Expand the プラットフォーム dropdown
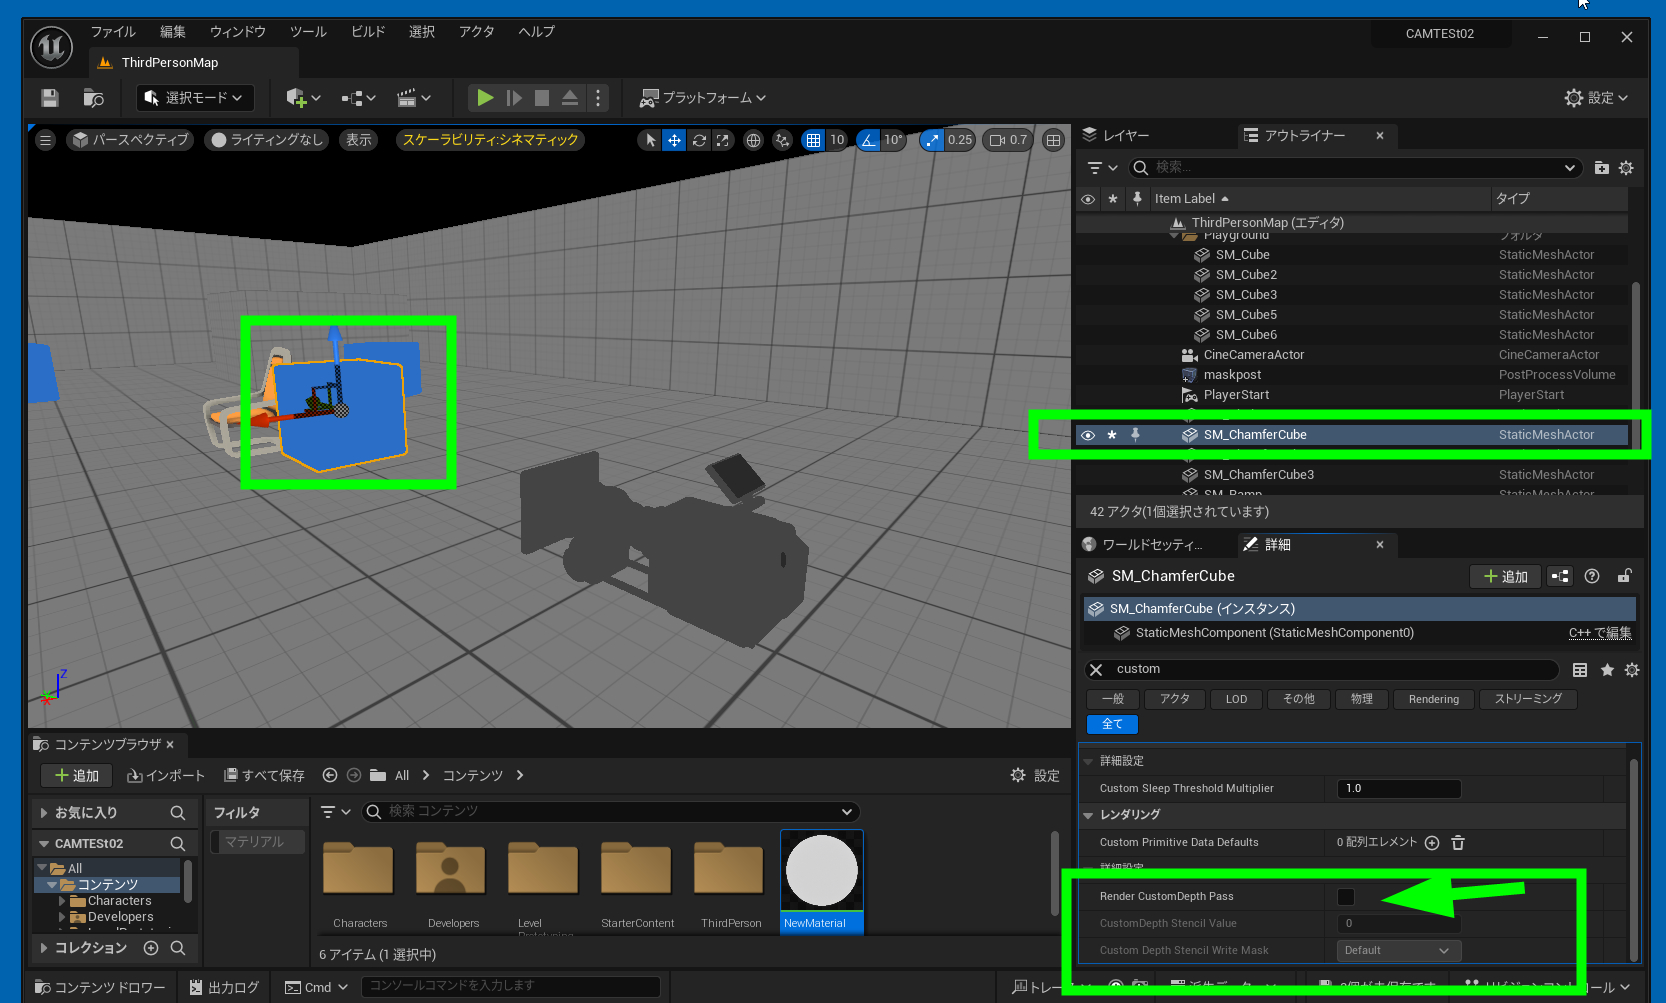Screen dimensions: 1666x1003 pos(703,98)
